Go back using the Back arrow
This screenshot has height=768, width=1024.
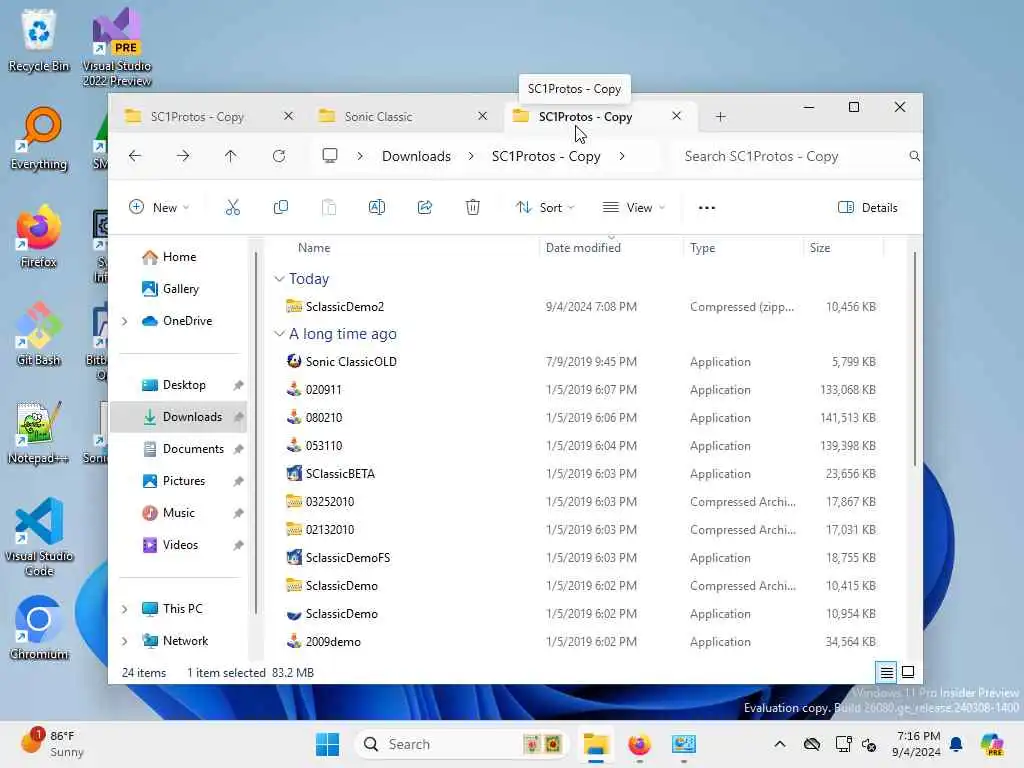click(x=135, y=156)
